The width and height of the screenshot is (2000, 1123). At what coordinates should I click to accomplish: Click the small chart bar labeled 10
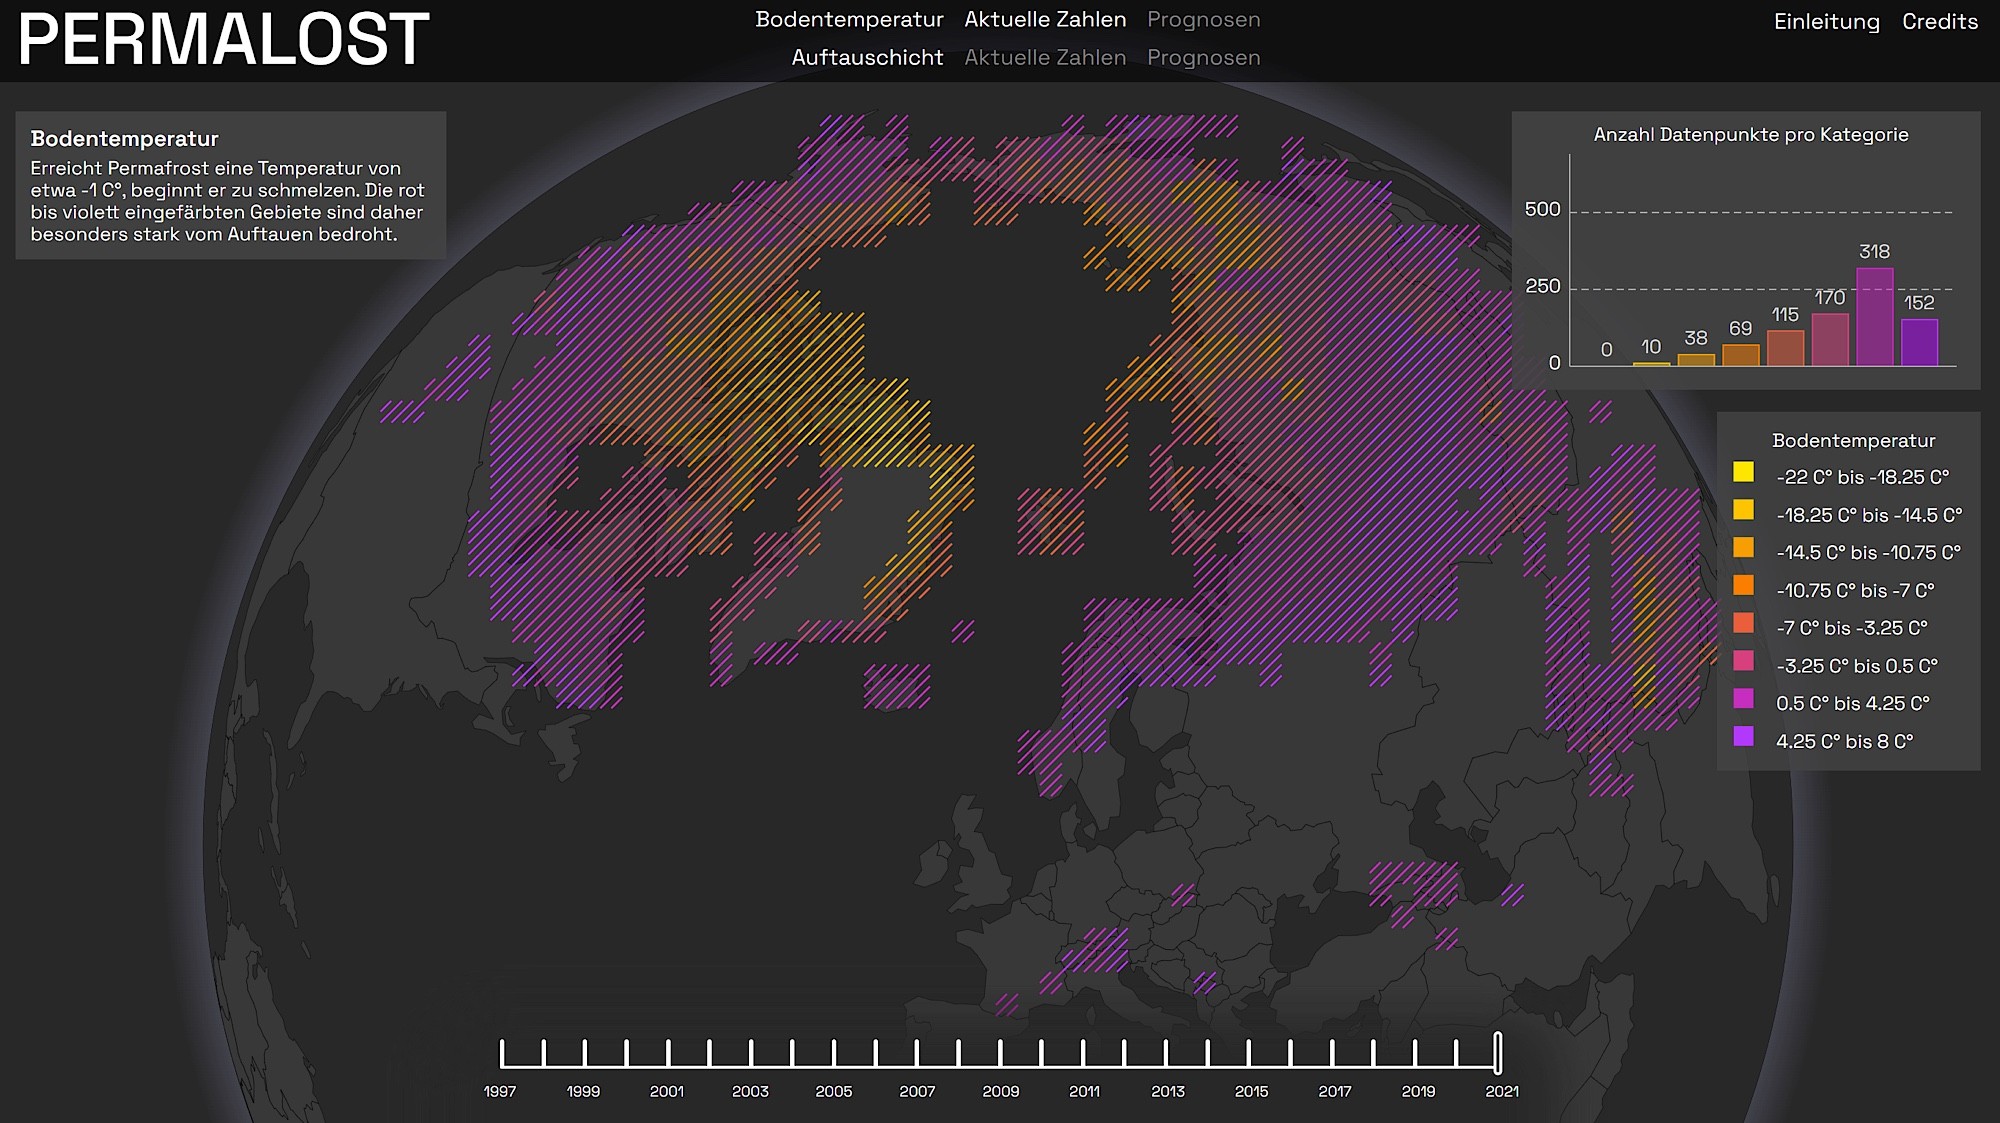coord(1651,364)
